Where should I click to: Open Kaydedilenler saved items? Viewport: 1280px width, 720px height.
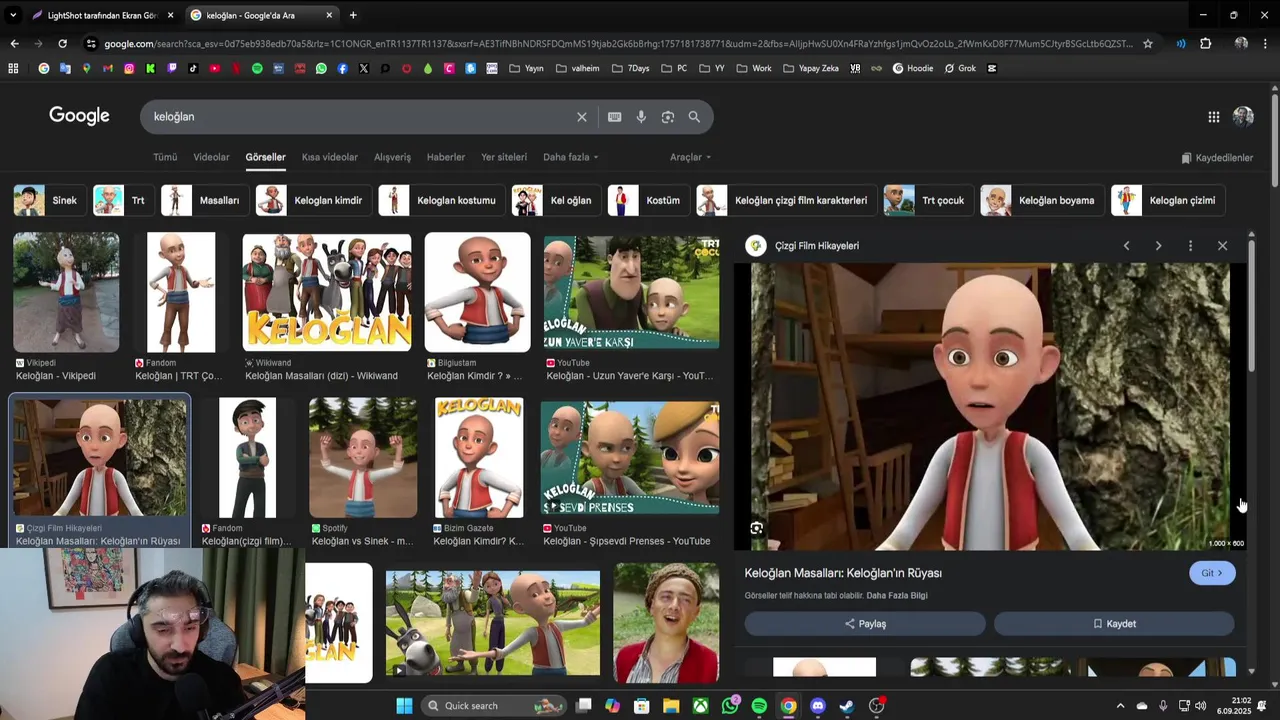pos(1217,158)
